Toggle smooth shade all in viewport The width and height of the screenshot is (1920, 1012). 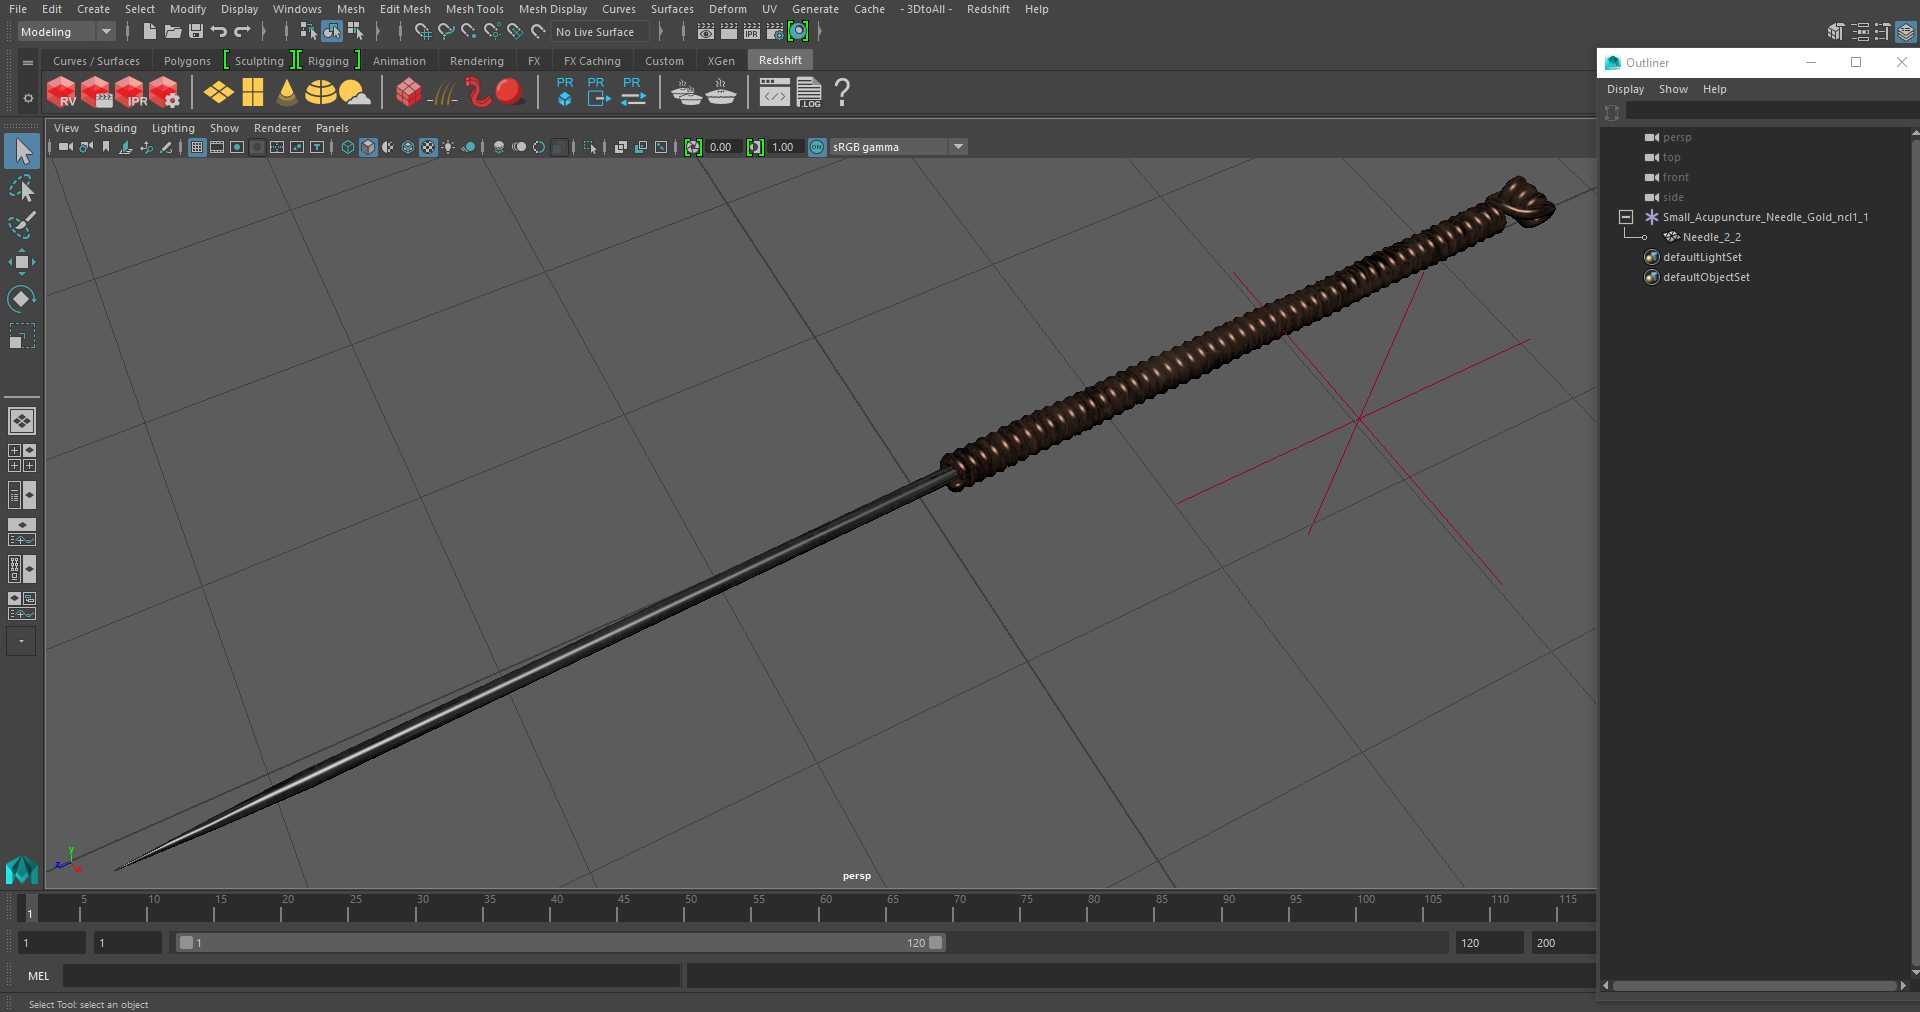click(x=368, y=147)
